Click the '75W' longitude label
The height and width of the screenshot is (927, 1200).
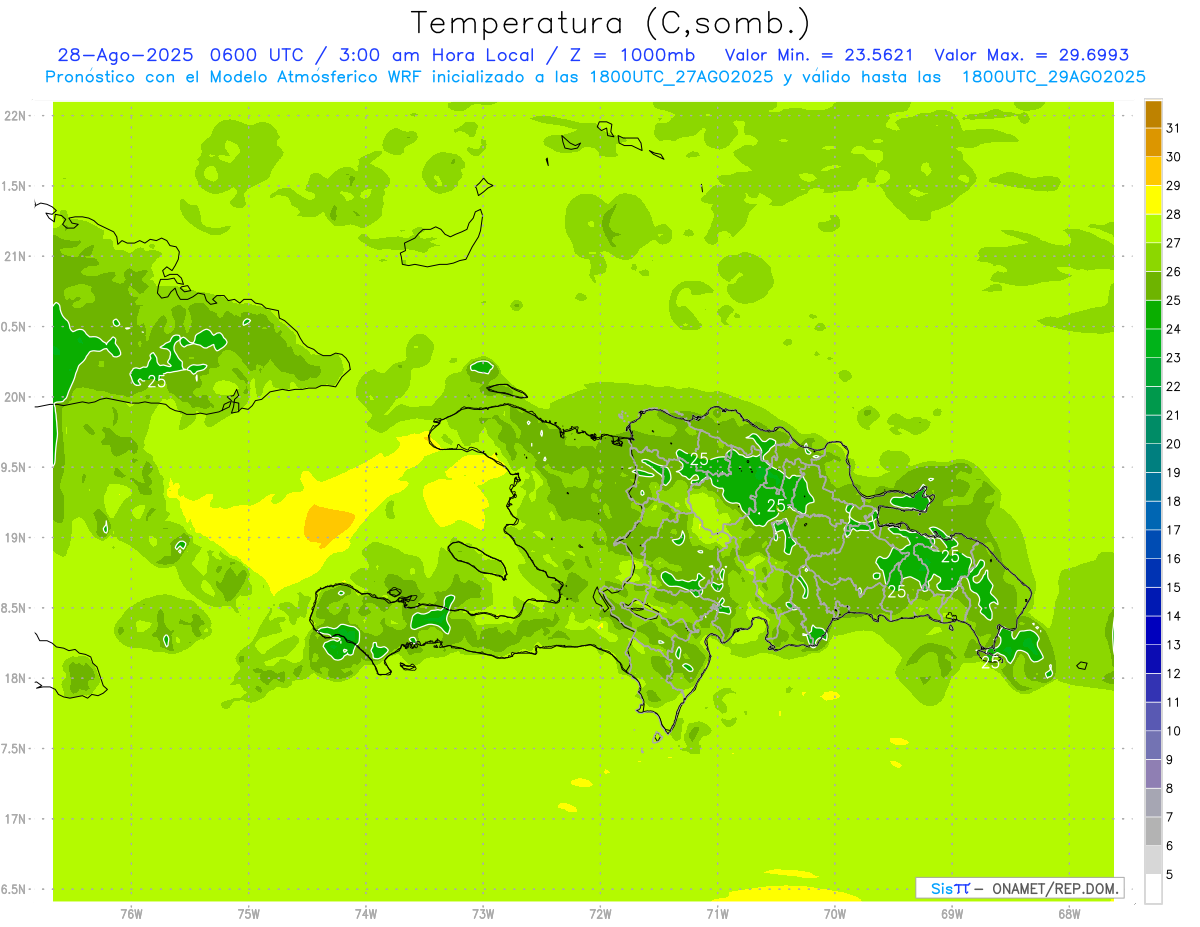(249, 913)
